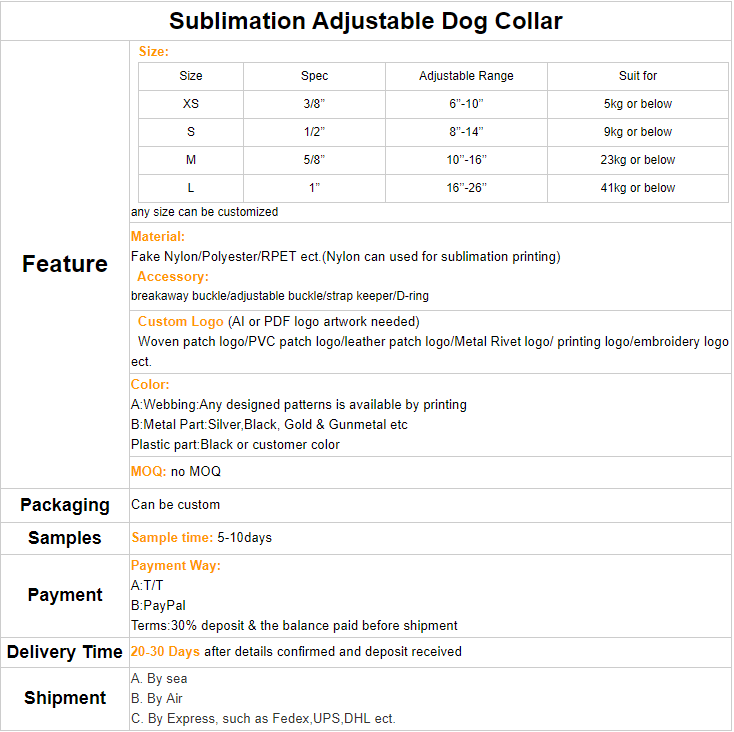Click the orange Accessory label
The image size is (734, 732).
173,277
